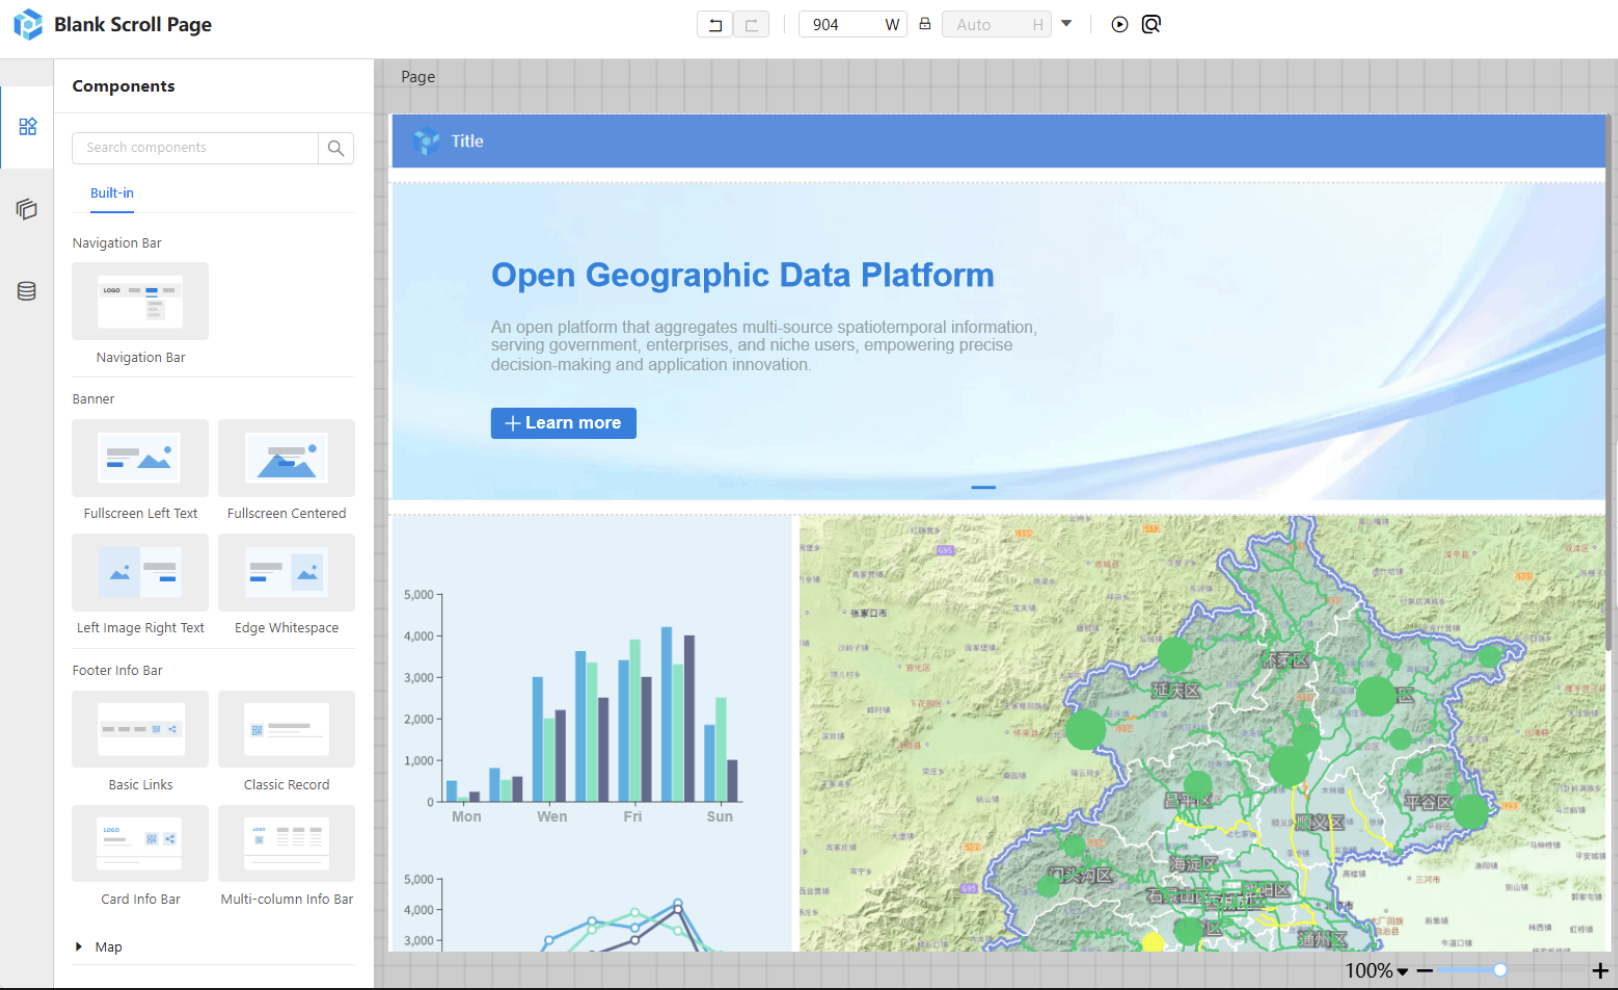Click the Blank Scroll Page app logo
This screenshot has height=990, width=1618.
coord(28,24)
